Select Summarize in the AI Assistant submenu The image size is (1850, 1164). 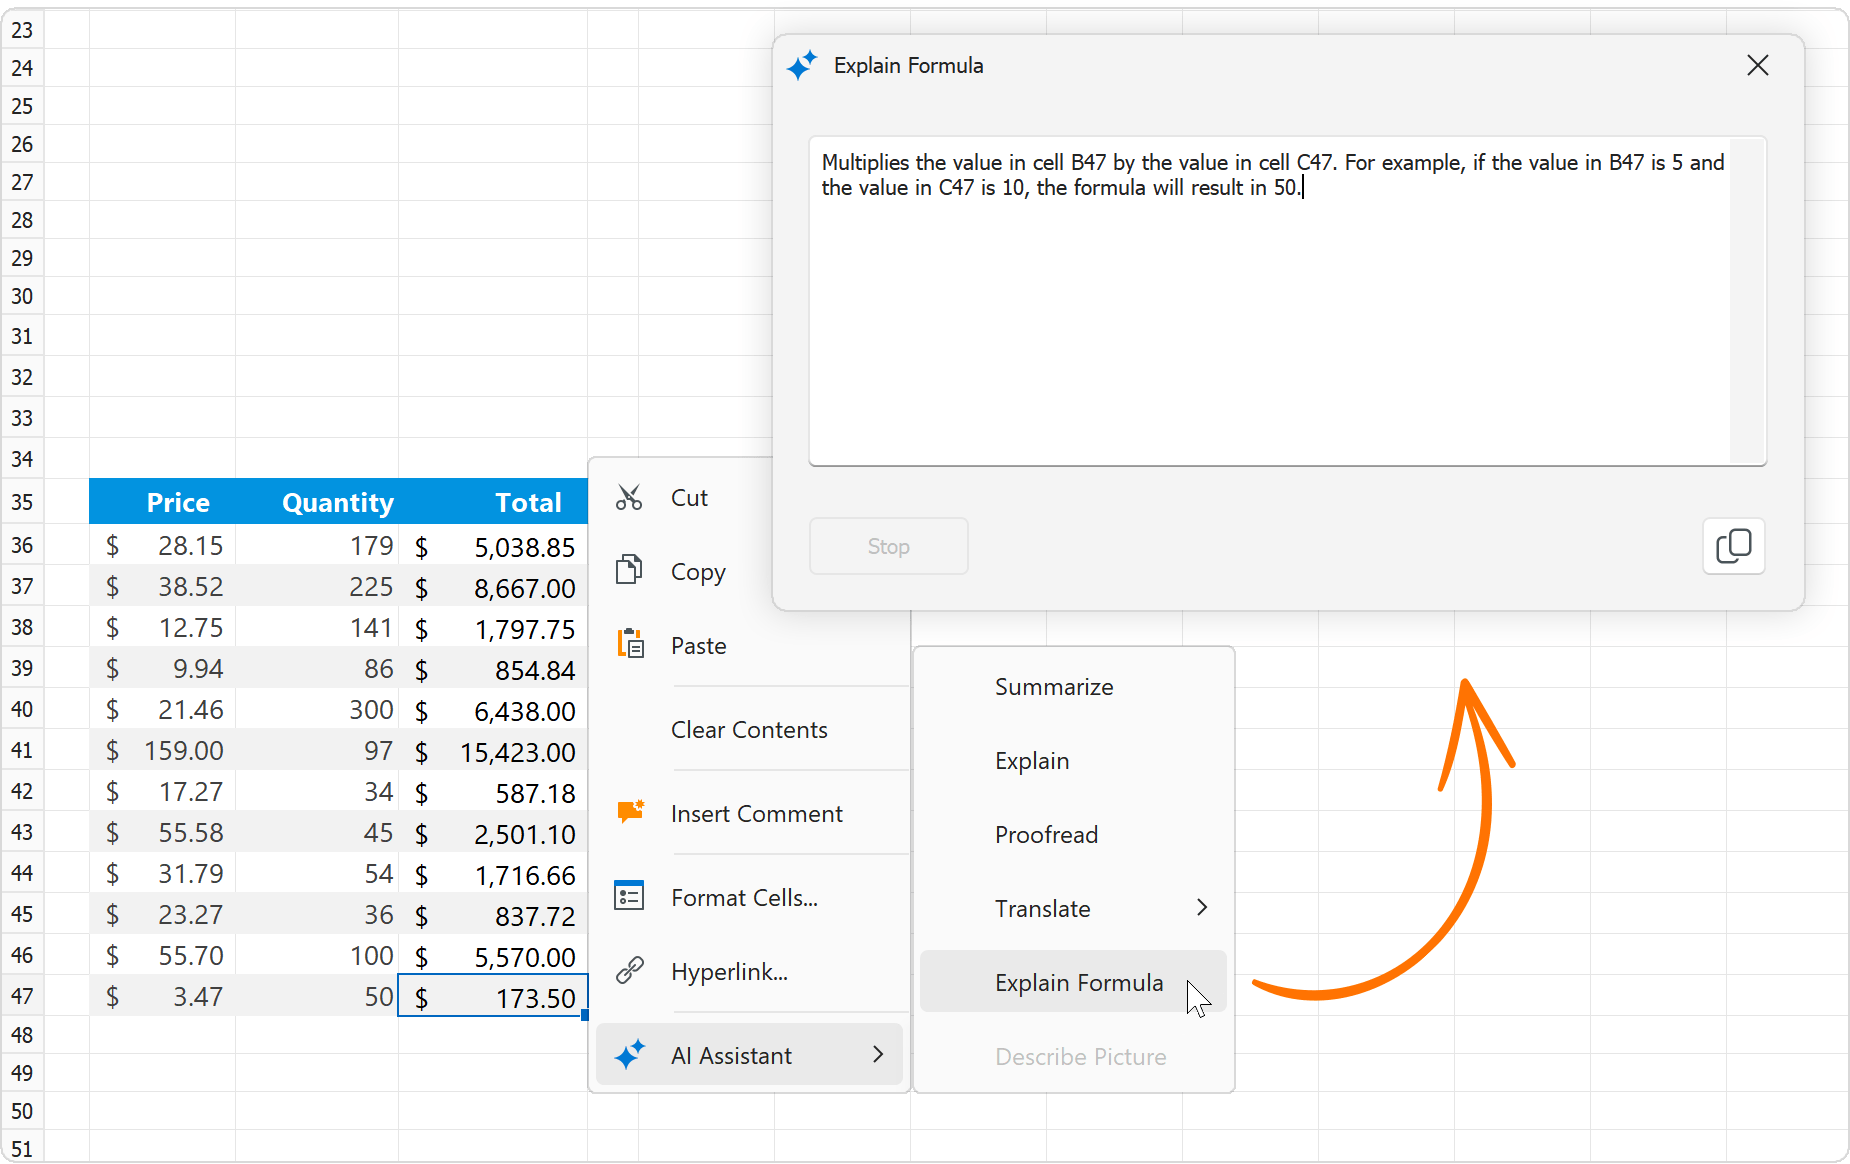pos(1054,686)
